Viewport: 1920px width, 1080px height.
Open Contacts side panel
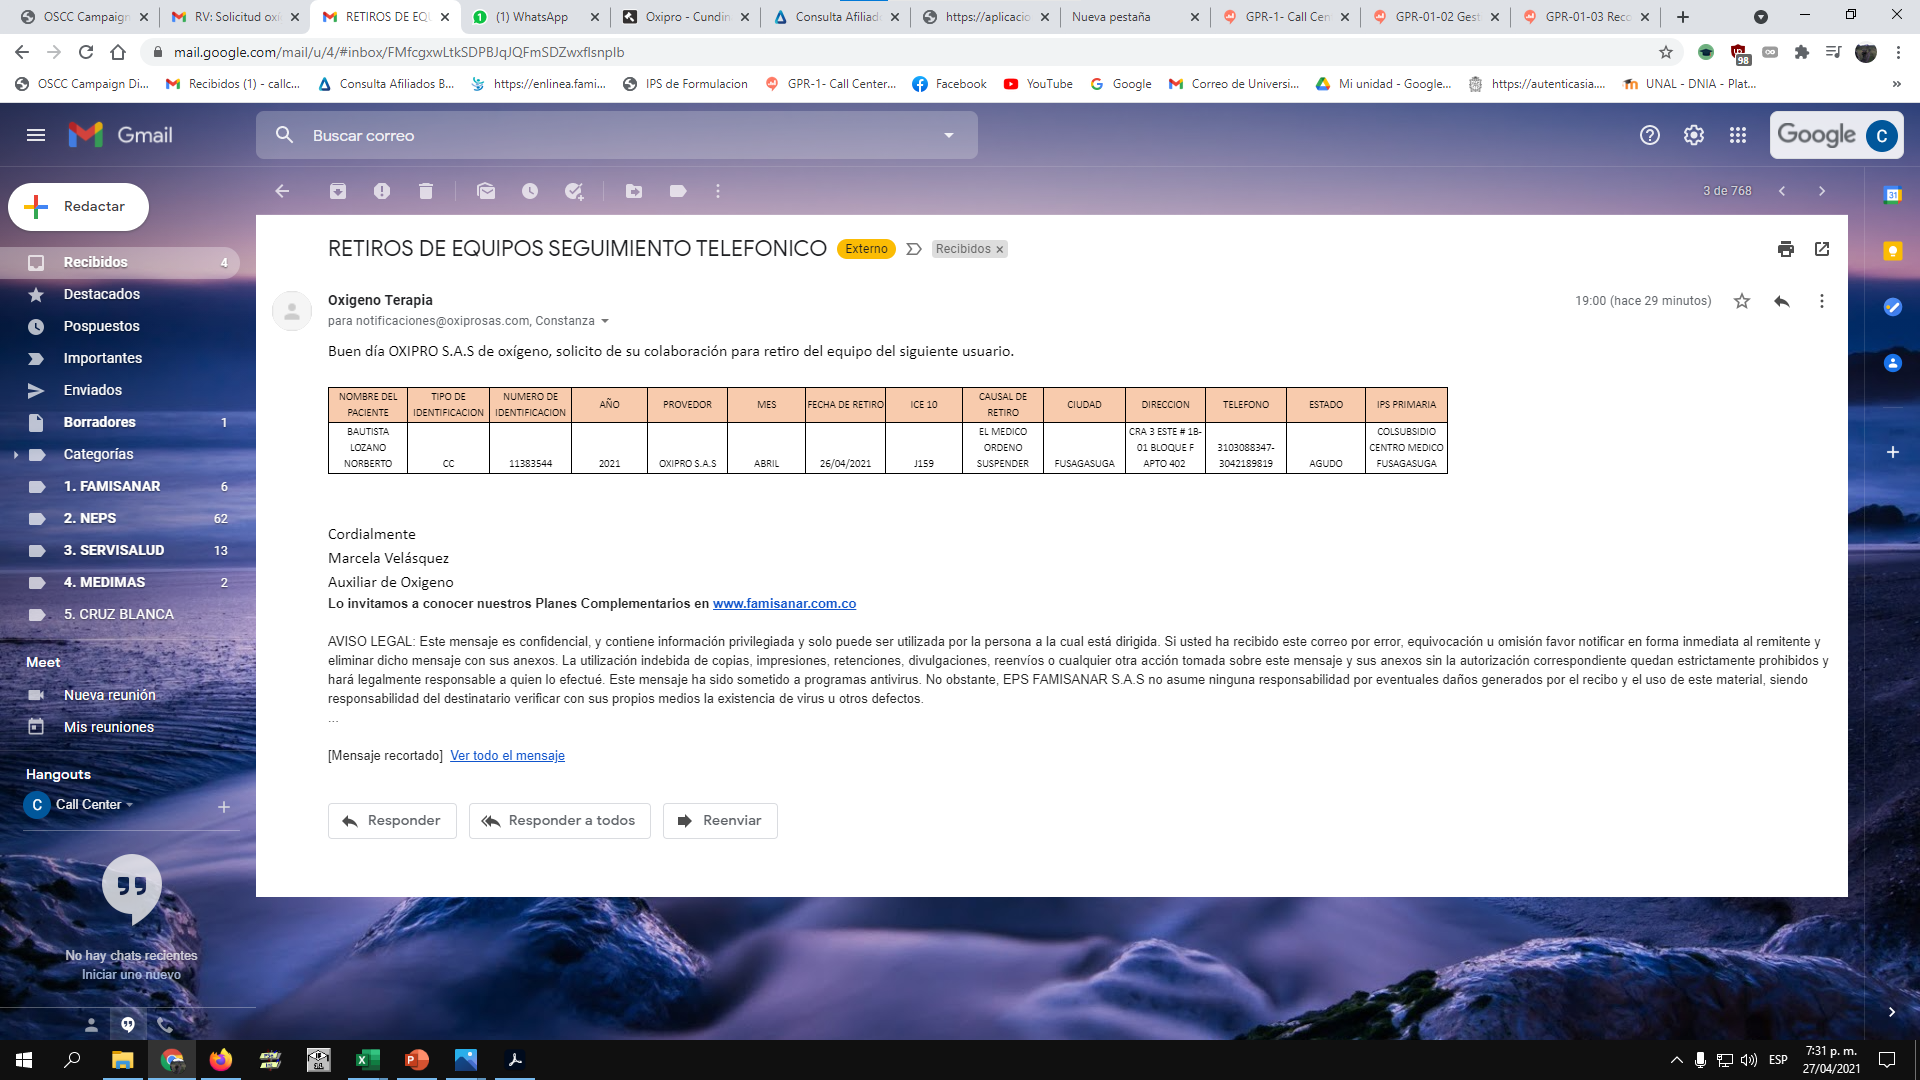[1893, 363]
